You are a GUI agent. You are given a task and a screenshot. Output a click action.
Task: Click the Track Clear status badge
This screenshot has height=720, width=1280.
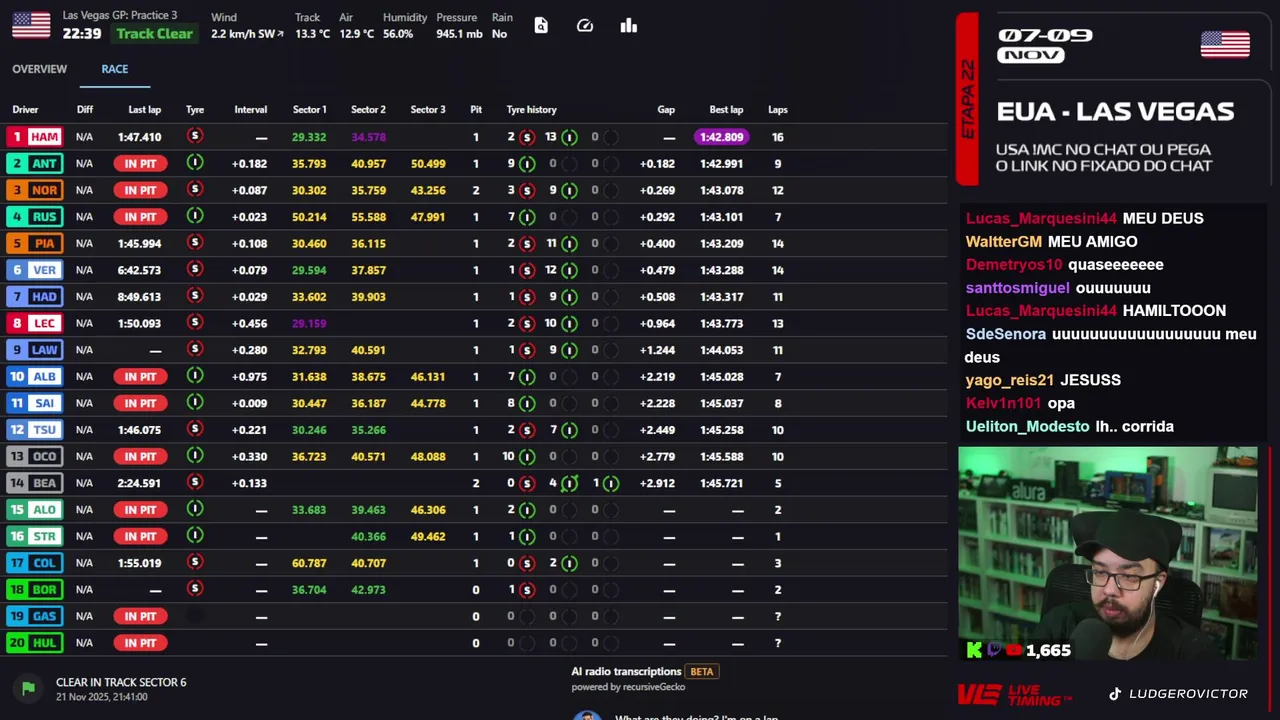154,34
